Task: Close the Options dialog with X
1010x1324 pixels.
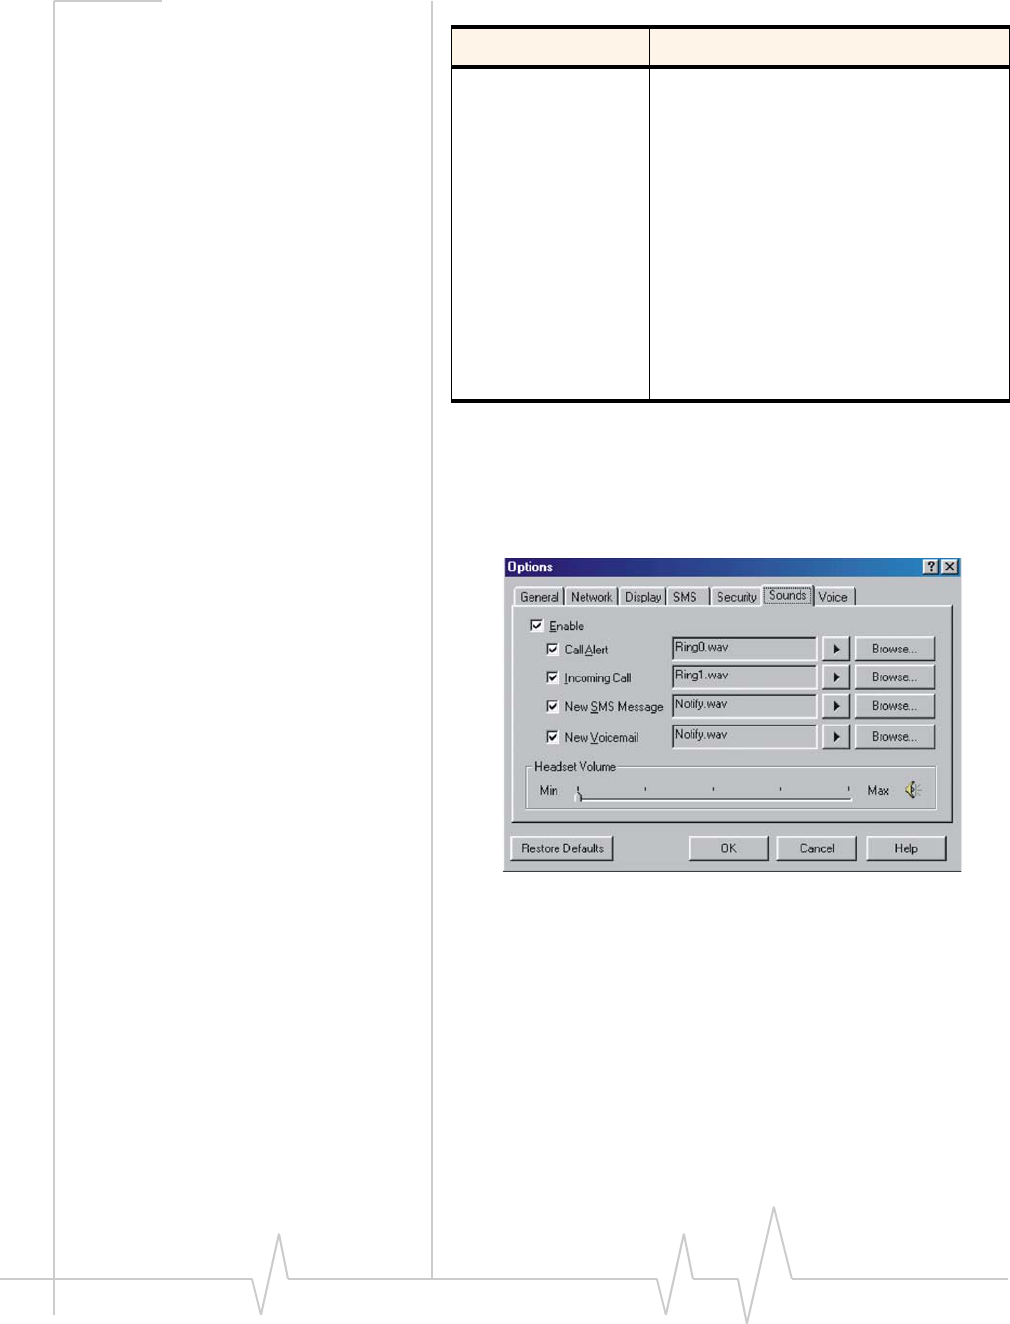Action: coord(950,567)
